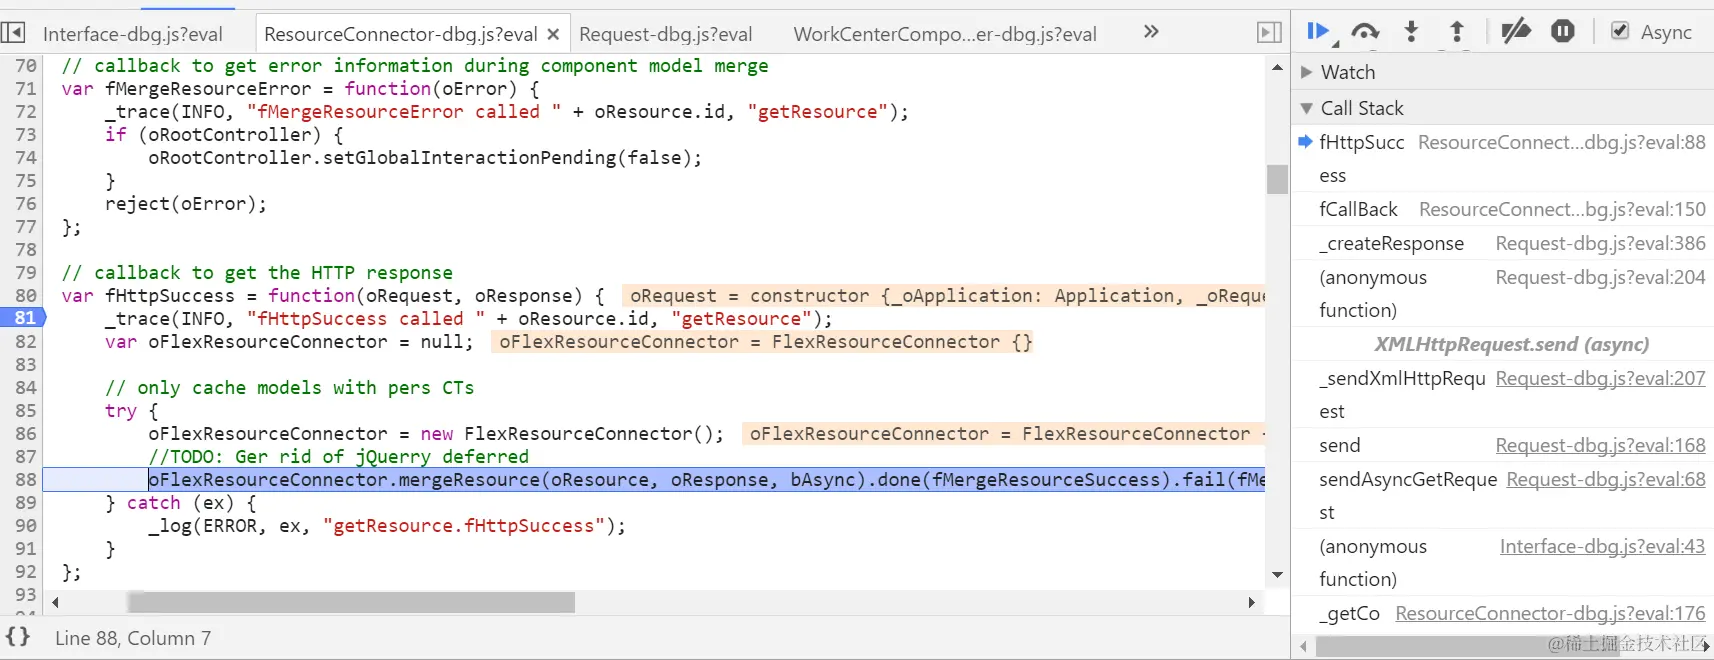This screenshot has width=1714, height=660.
Task: Toggle the debugger sidebar panel icon
Action: (1269, 33)
